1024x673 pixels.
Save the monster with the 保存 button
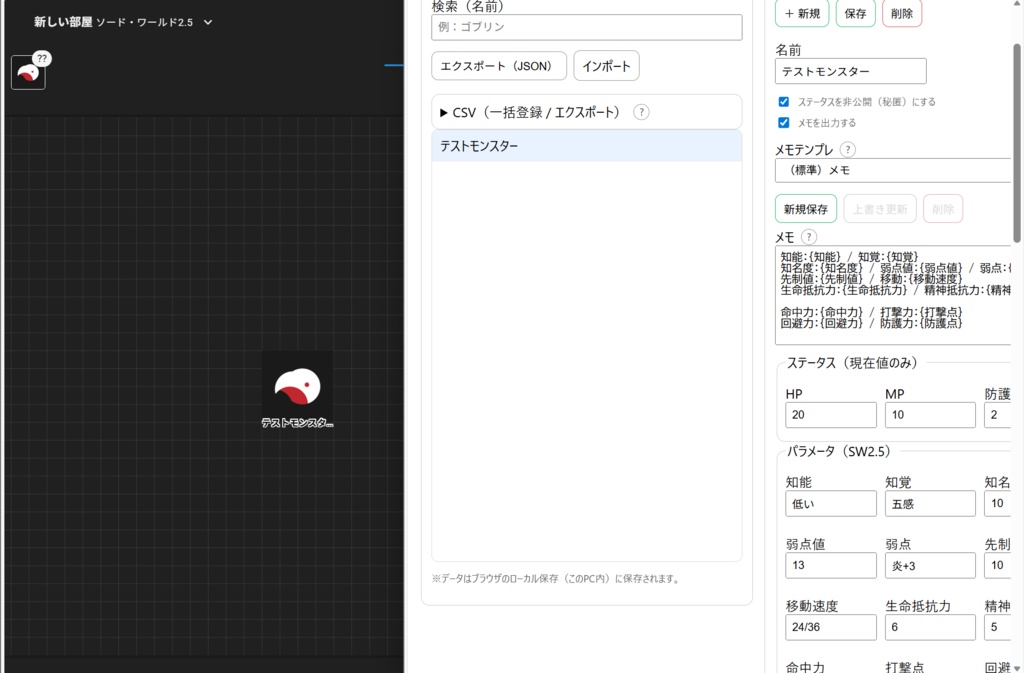(855, 13)
